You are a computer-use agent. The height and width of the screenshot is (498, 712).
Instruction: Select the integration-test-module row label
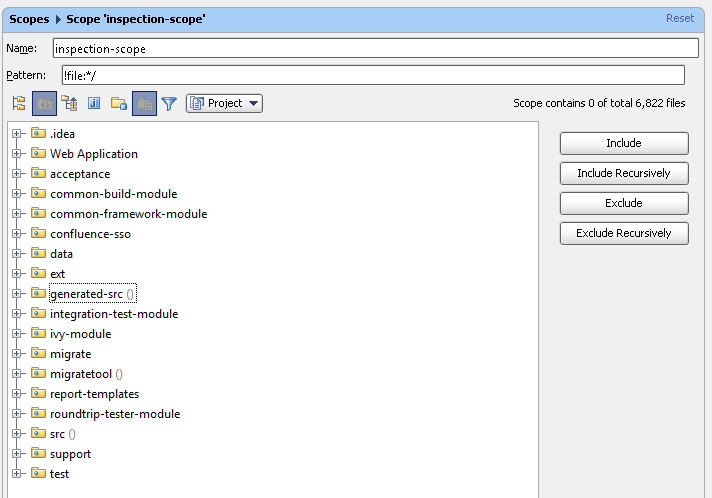(114, 314)
